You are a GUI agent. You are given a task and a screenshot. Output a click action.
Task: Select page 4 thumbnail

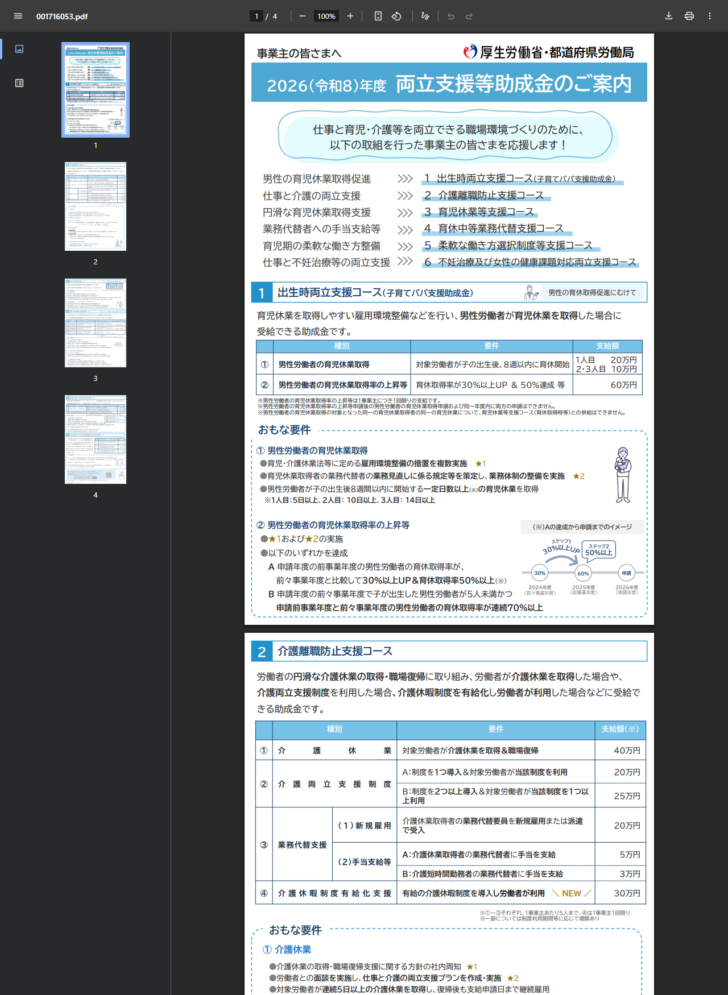tap(95, 440)
